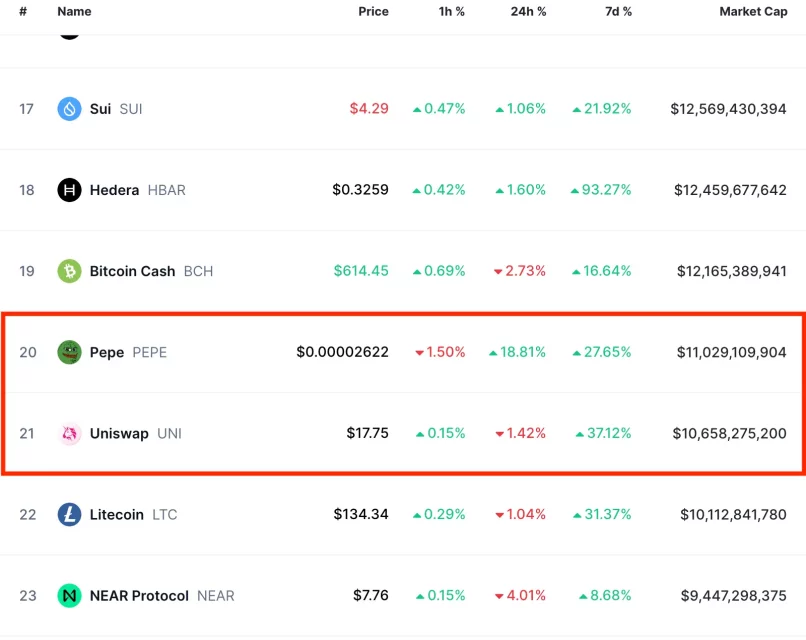Click the NEAR Protocol logo

[x=67, y=595]
